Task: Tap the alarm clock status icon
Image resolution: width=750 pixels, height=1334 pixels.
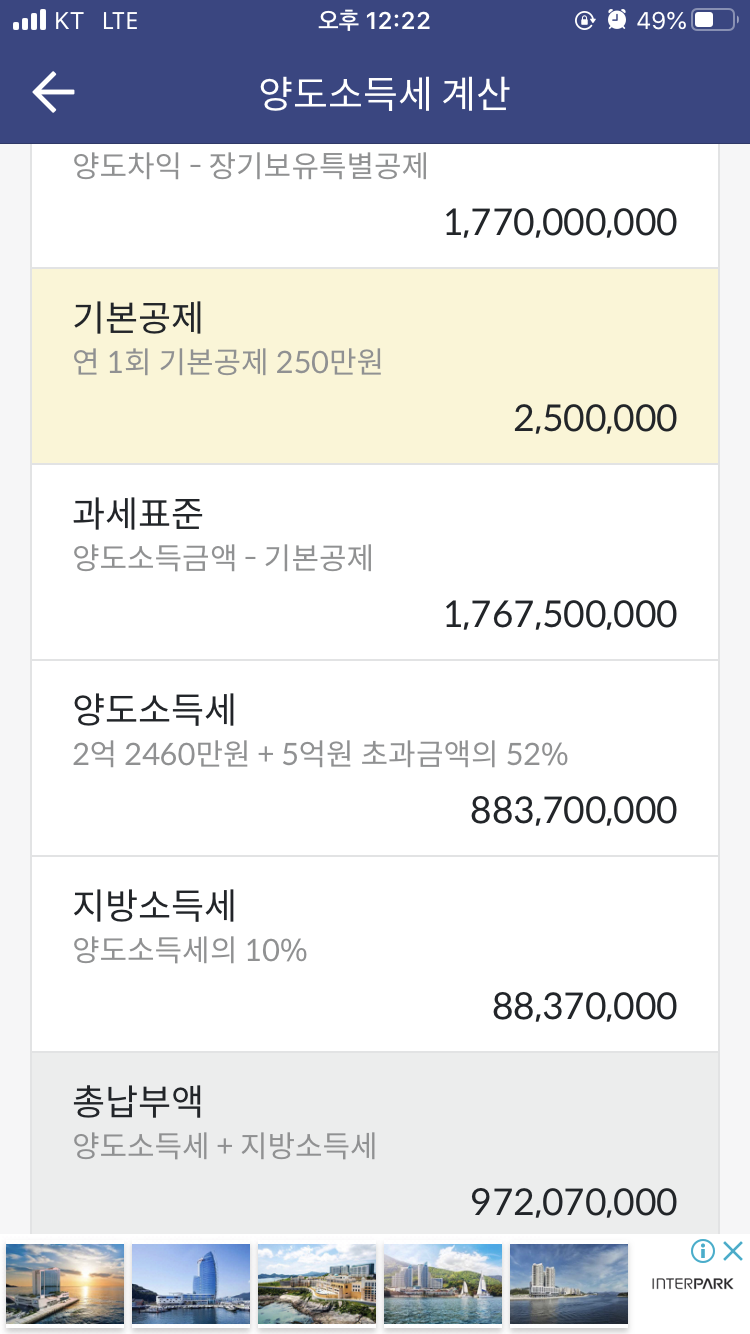Action: coord(618,21)
